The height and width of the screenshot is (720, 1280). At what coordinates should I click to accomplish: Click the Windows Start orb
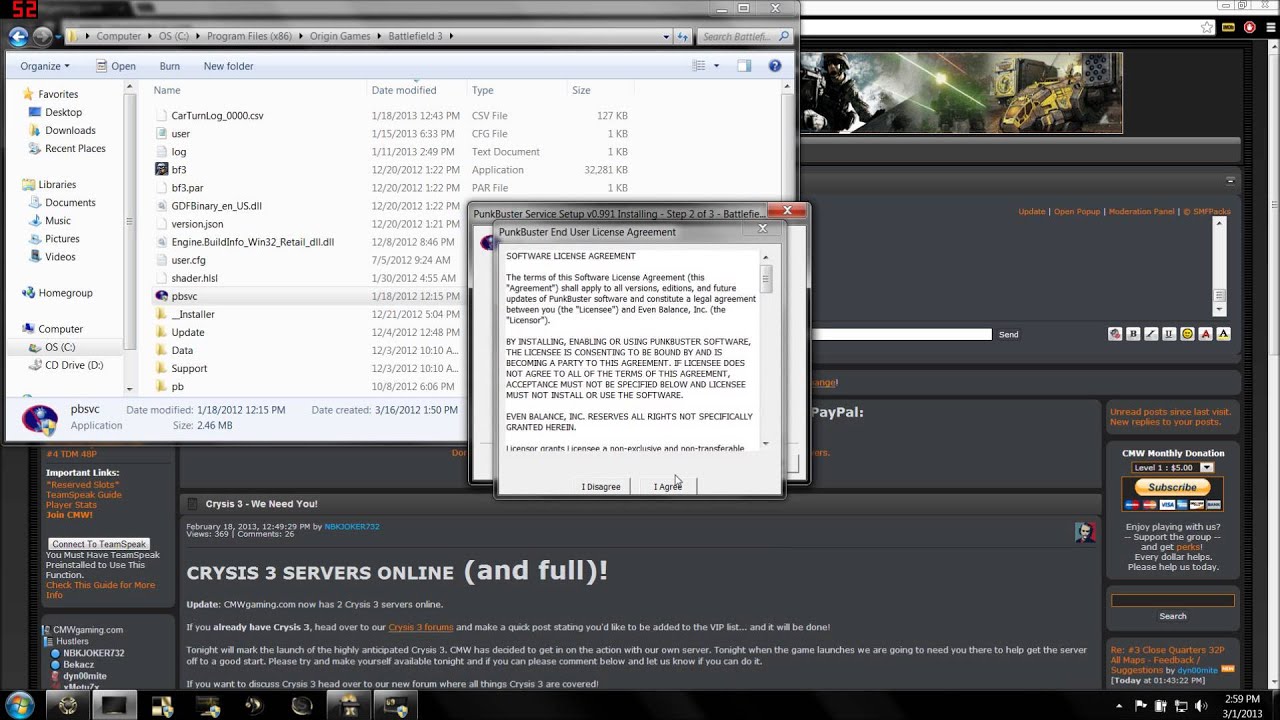pos(20,705)
